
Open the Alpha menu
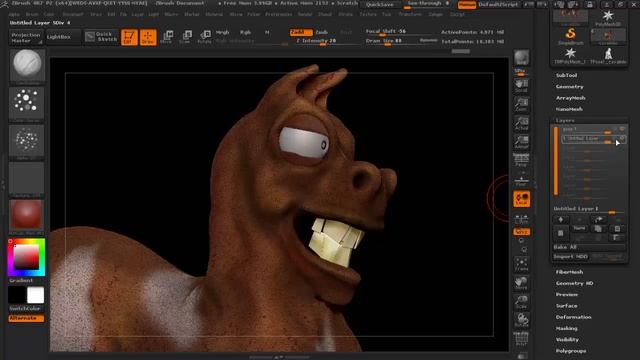pos(13,14)
